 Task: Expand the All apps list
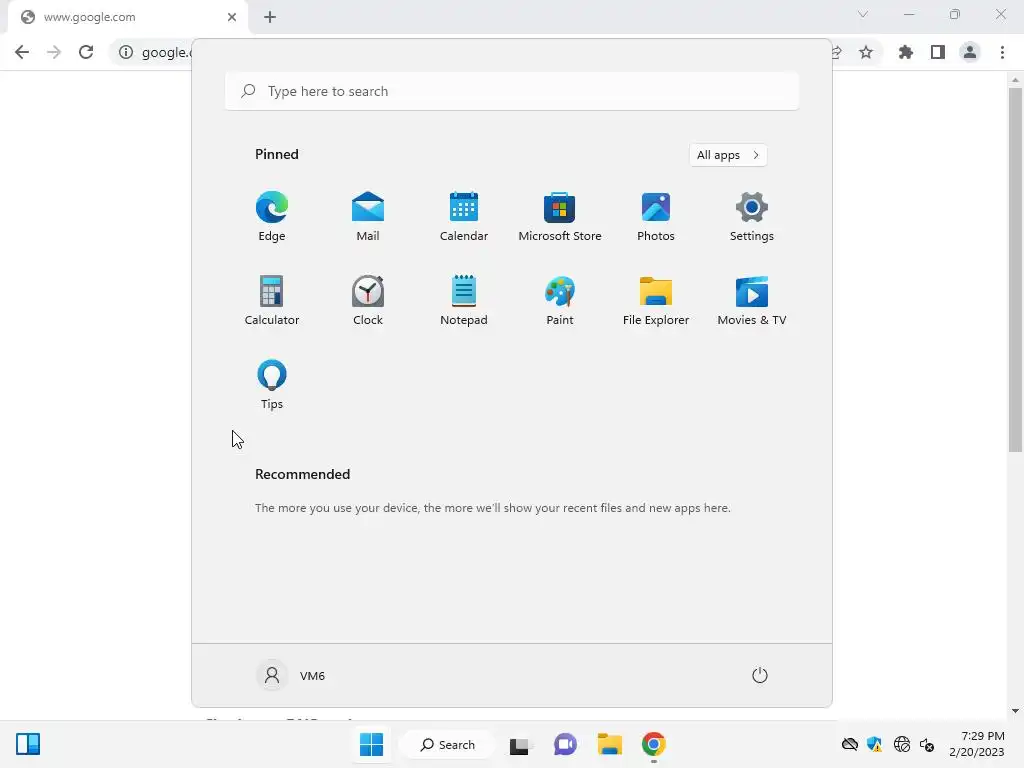point(728,155)
